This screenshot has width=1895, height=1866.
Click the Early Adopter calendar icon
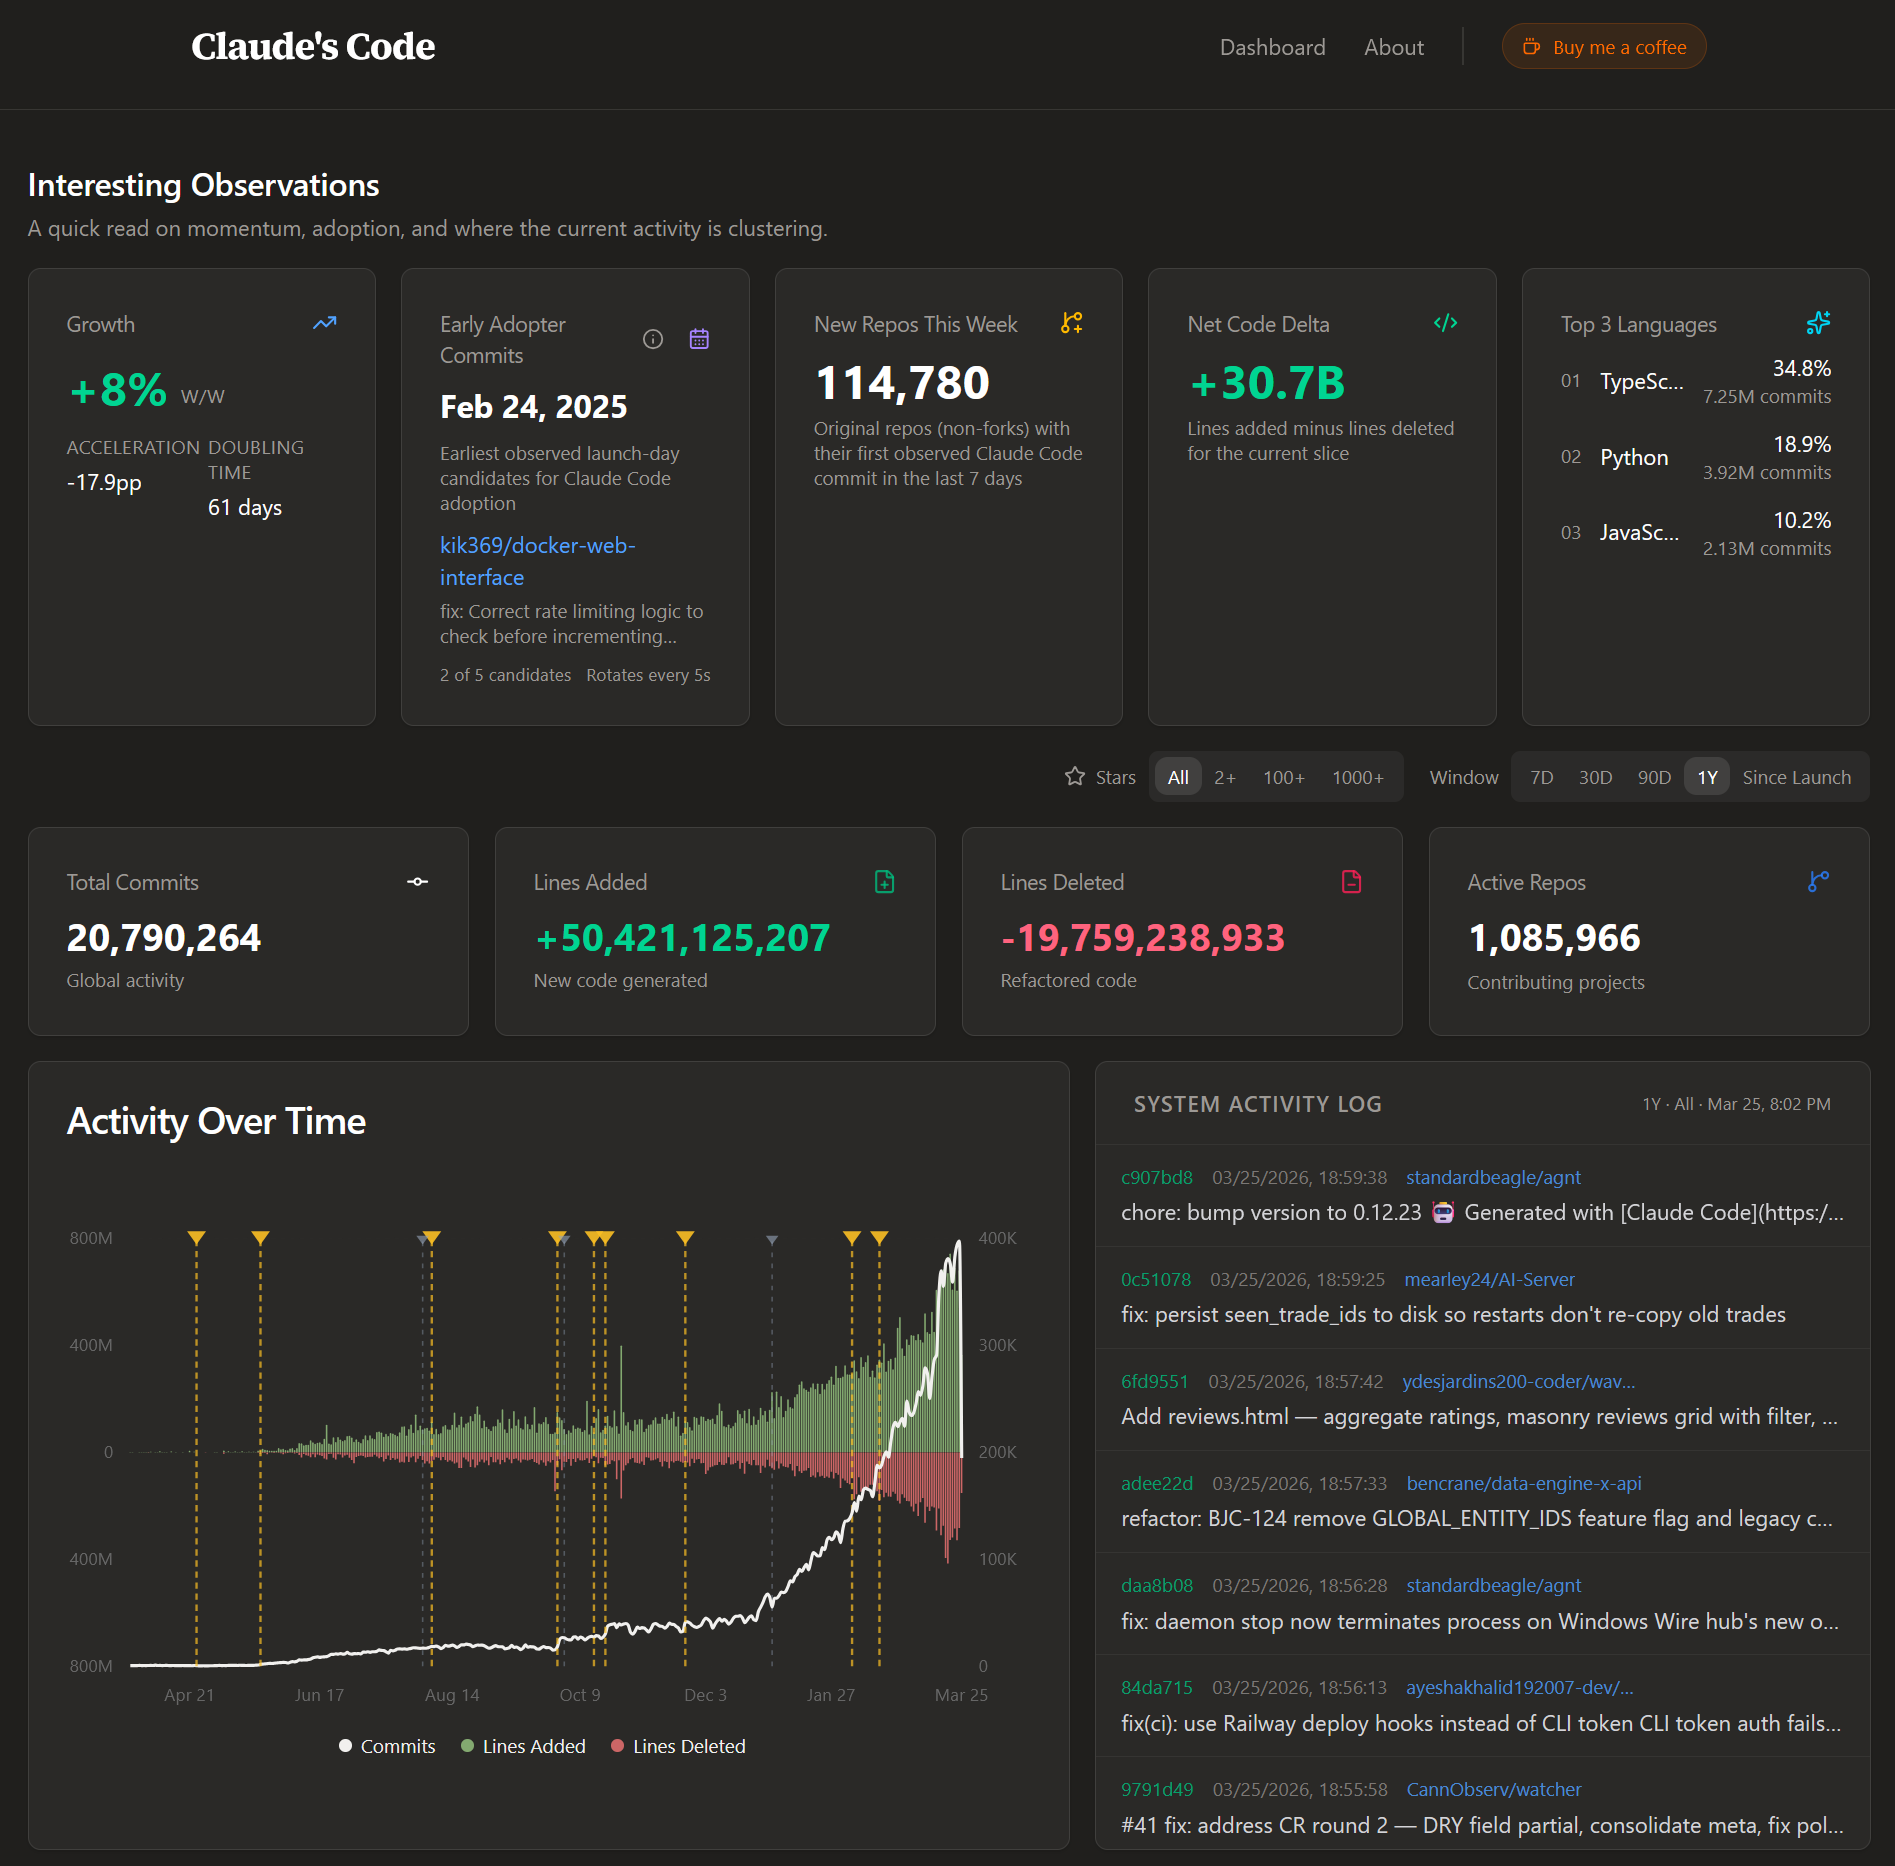(x=699, y=339)
